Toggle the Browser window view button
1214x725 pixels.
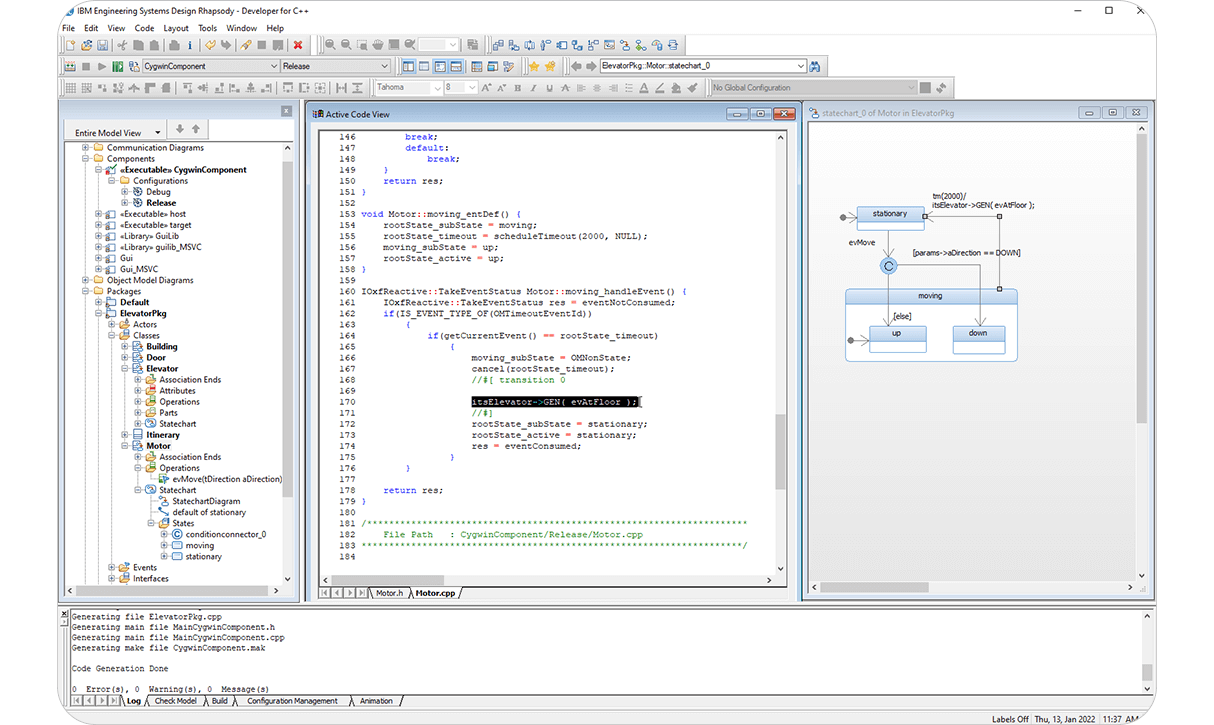pyautogui.click(x=408, y=66)
